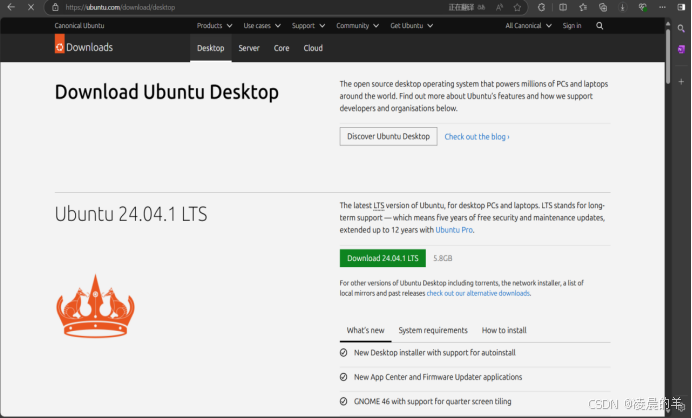
Task: Open Browser essentials heart icon
Action: [x=643, y=7]
